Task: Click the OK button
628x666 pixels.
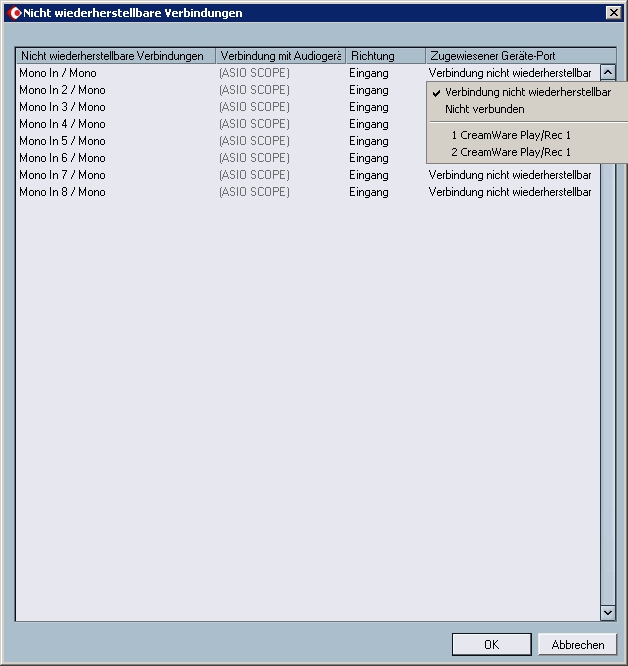Action: click(491, 644)
